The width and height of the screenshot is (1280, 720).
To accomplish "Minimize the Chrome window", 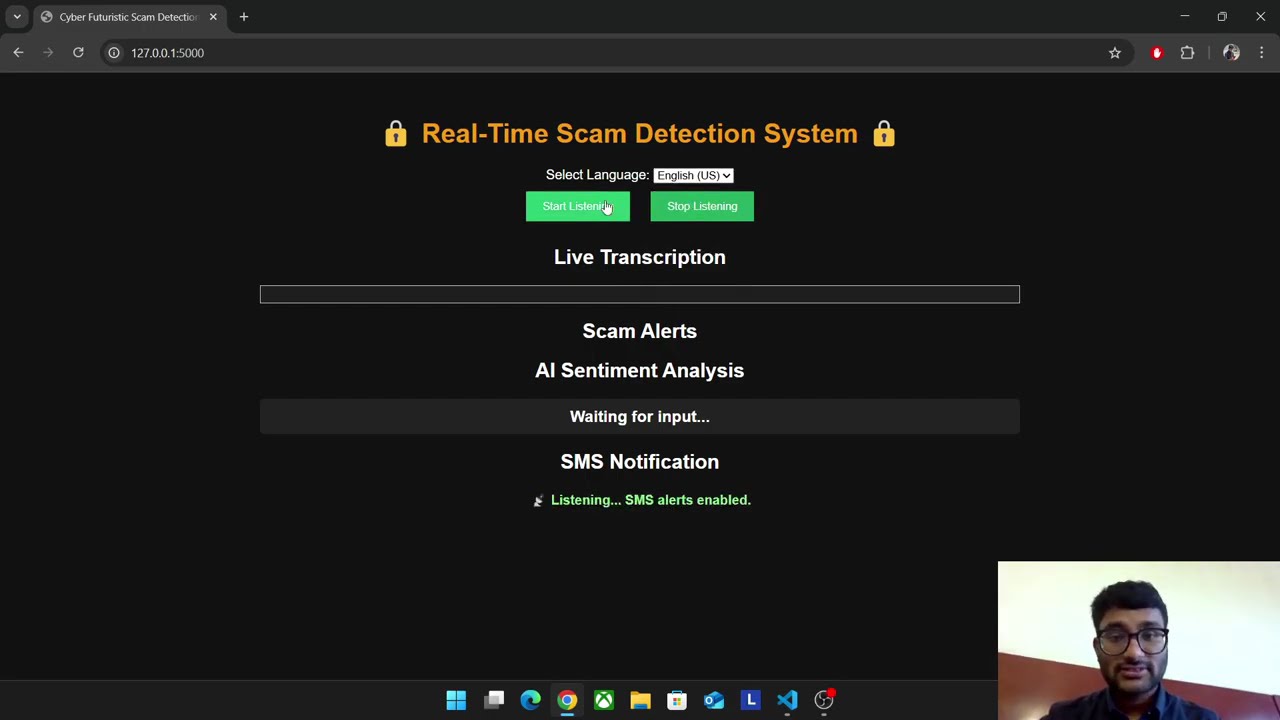I will [1184, 17].
